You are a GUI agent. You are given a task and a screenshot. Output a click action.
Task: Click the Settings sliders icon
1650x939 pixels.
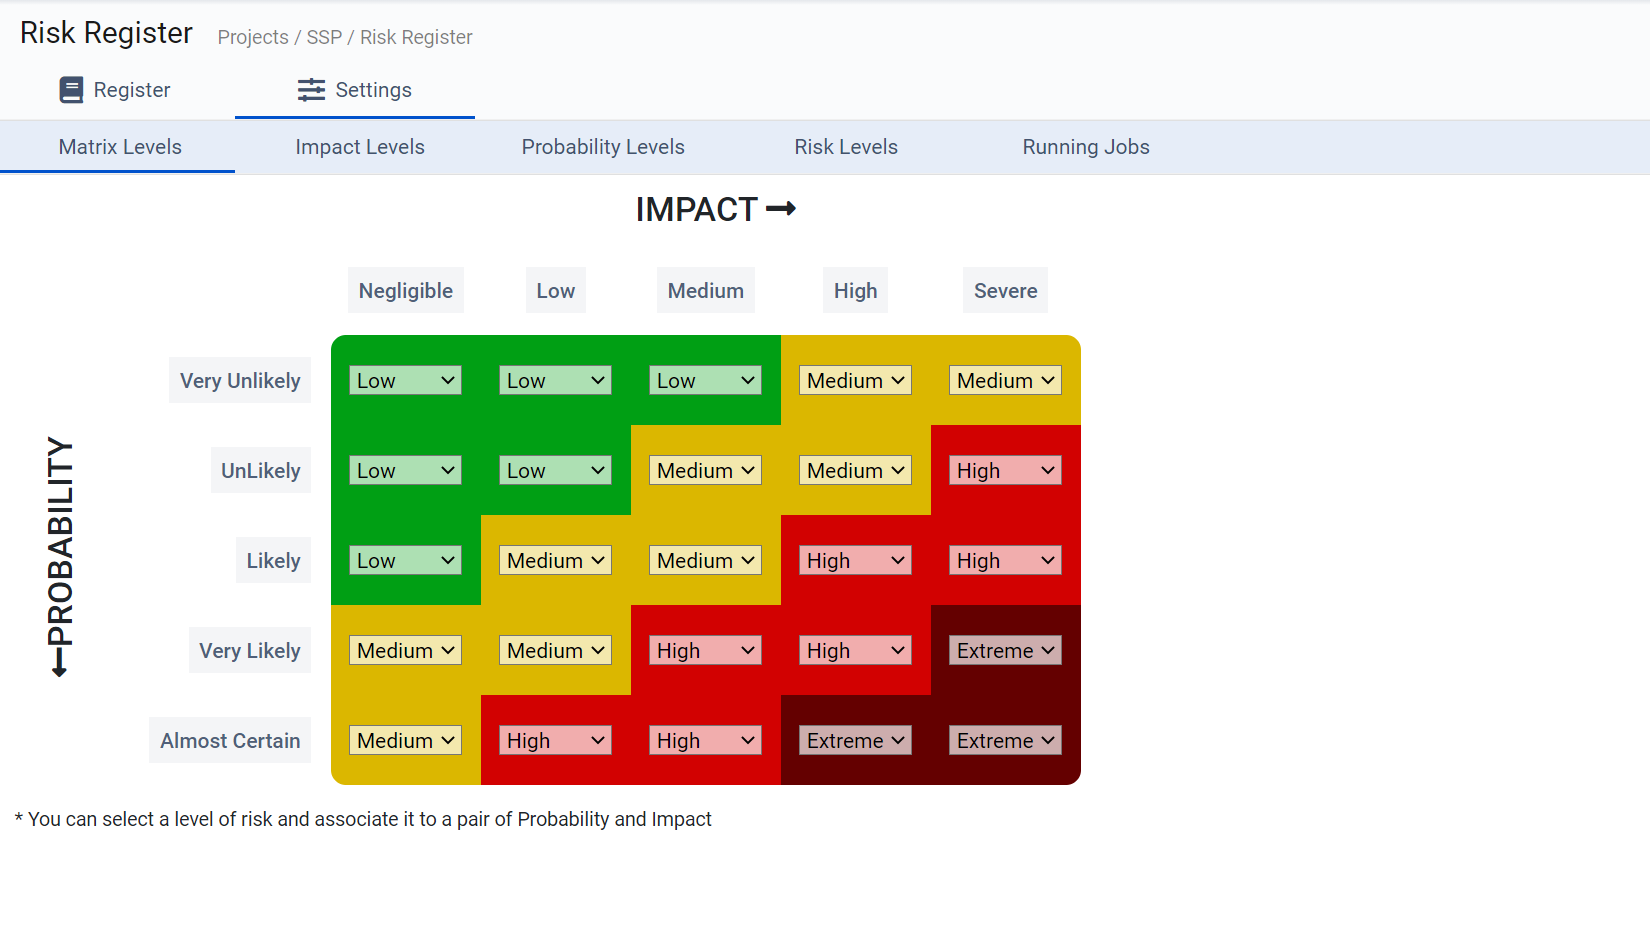click(x=311, y=89)
